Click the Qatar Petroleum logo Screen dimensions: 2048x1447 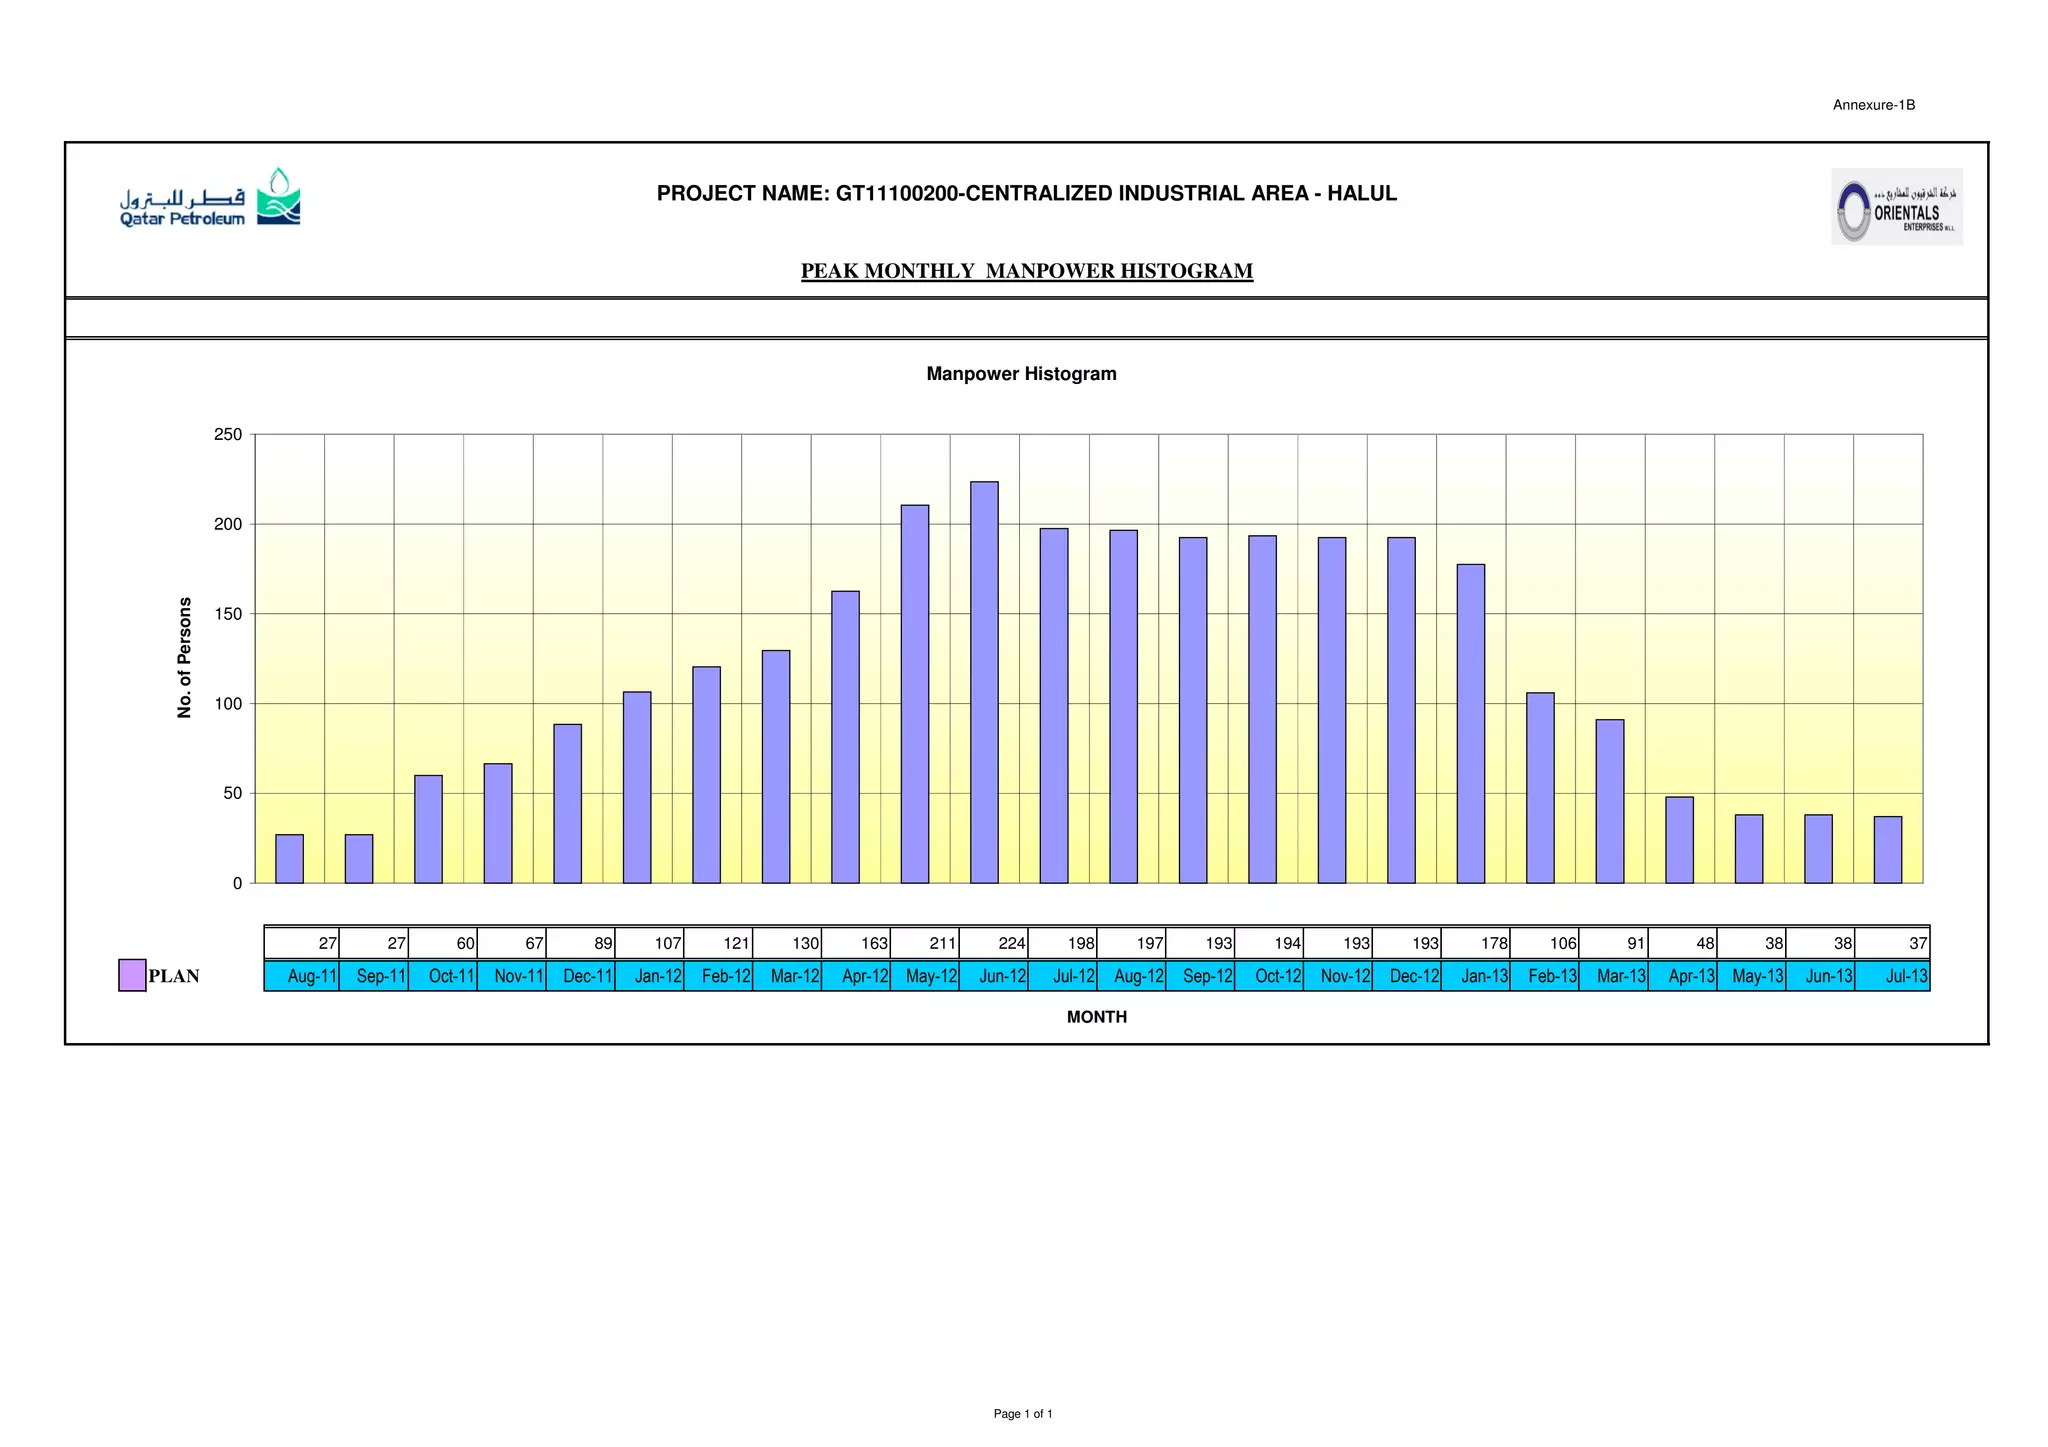tap(210, 199)
